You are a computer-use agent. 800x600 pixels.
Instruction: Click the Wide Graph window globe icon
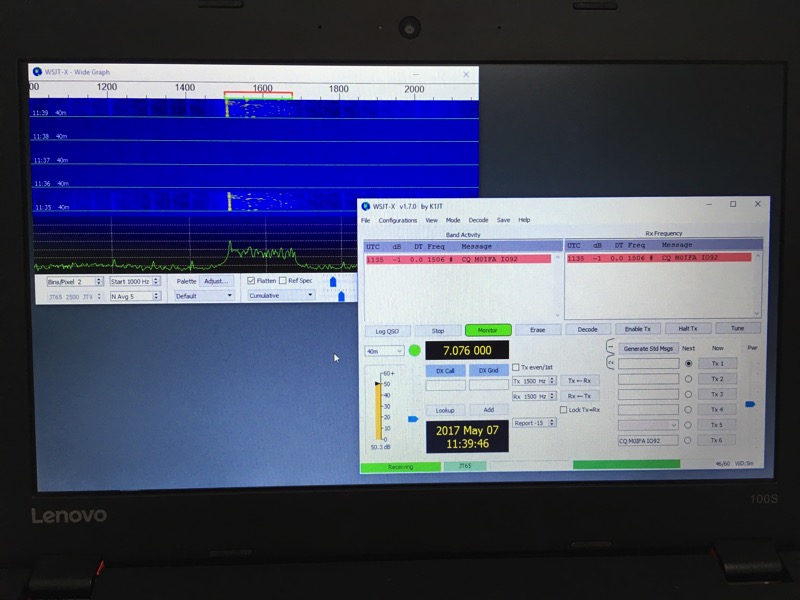point(37,72)
